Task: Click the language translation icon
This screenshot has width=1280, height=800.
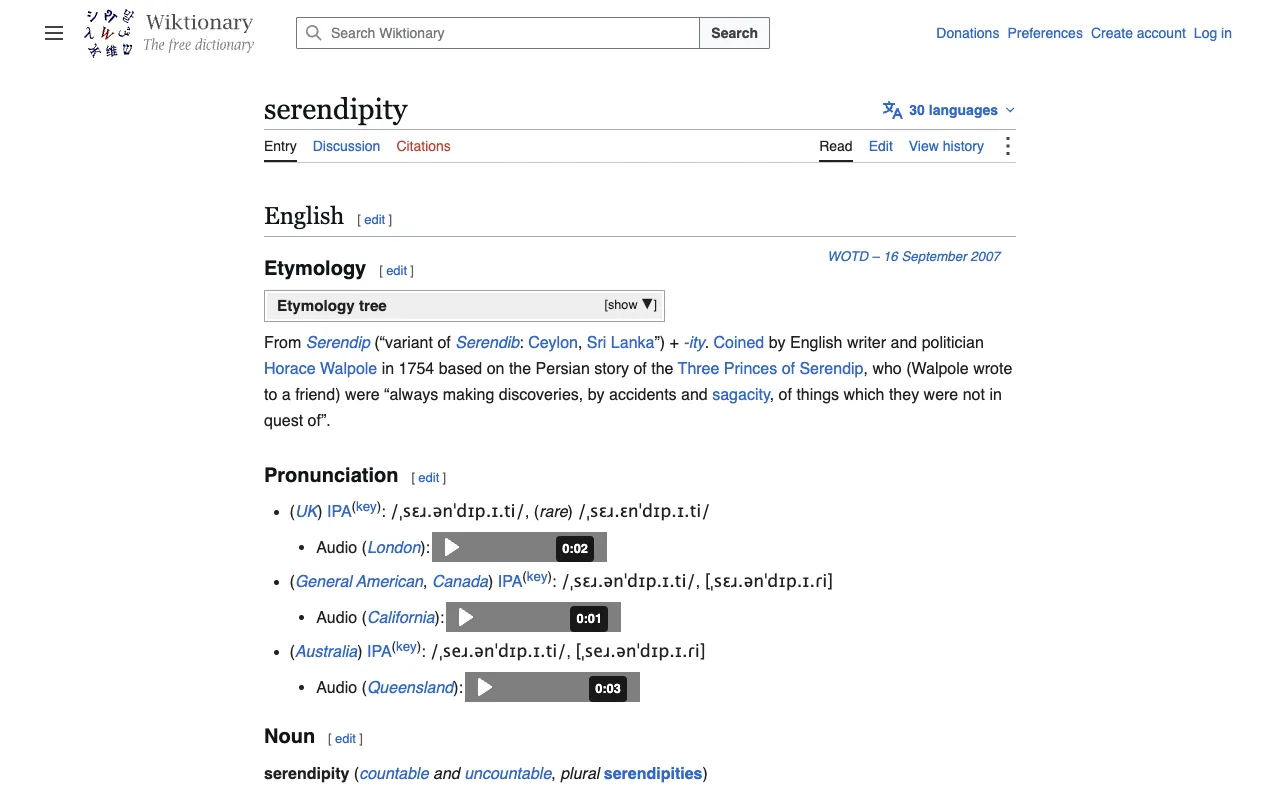Action: [x=892, y=110]
